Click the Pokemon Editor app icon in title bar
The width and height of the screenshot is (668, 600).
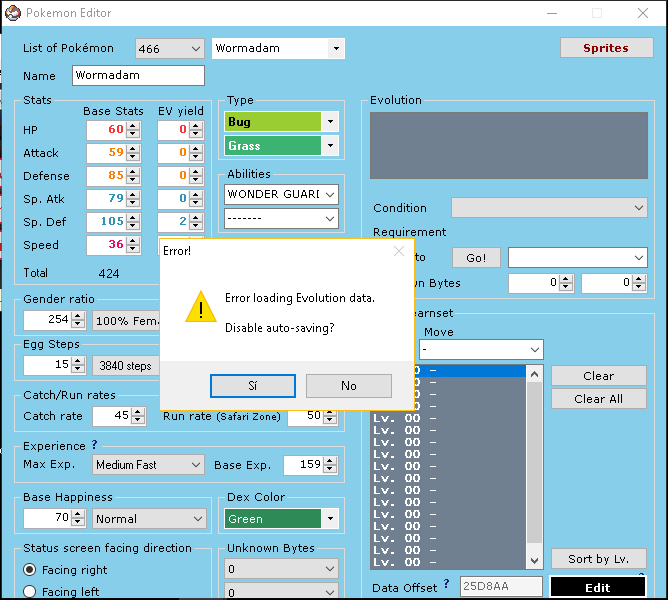tap(13, 13)
